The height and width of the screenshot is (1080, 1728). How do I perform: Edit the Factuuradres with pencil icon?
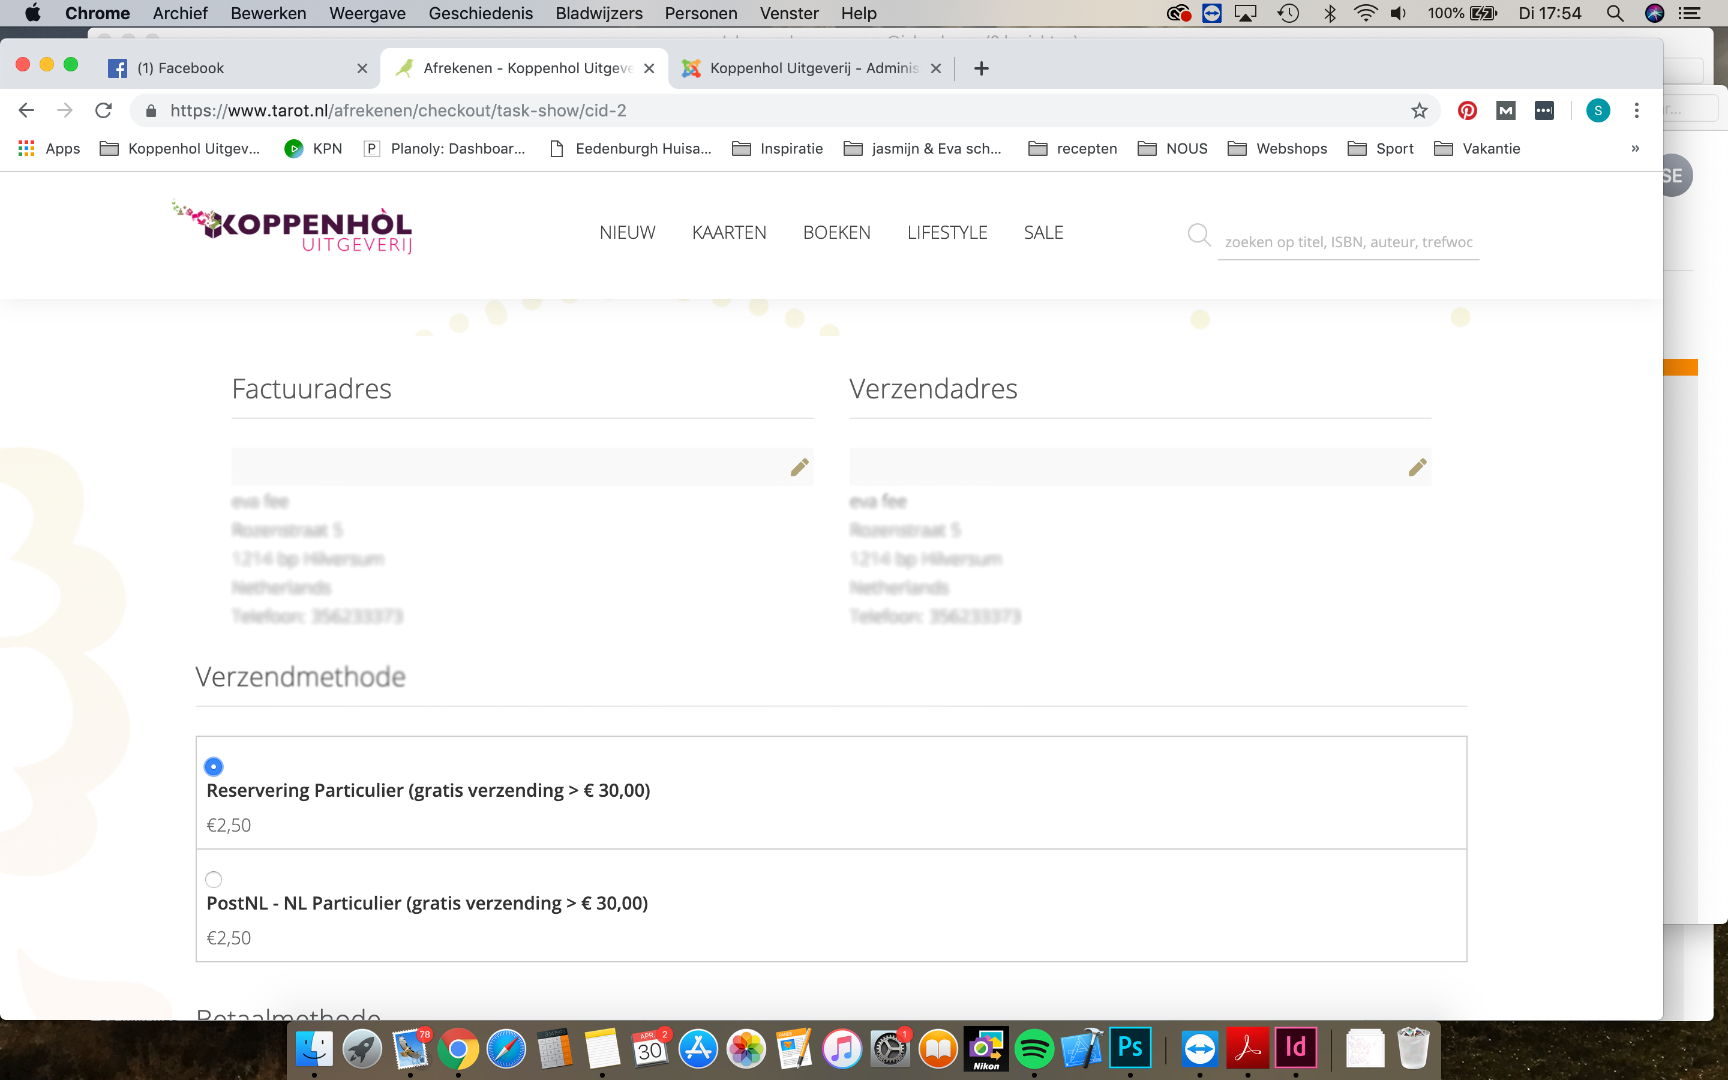[x=799, y=467]
